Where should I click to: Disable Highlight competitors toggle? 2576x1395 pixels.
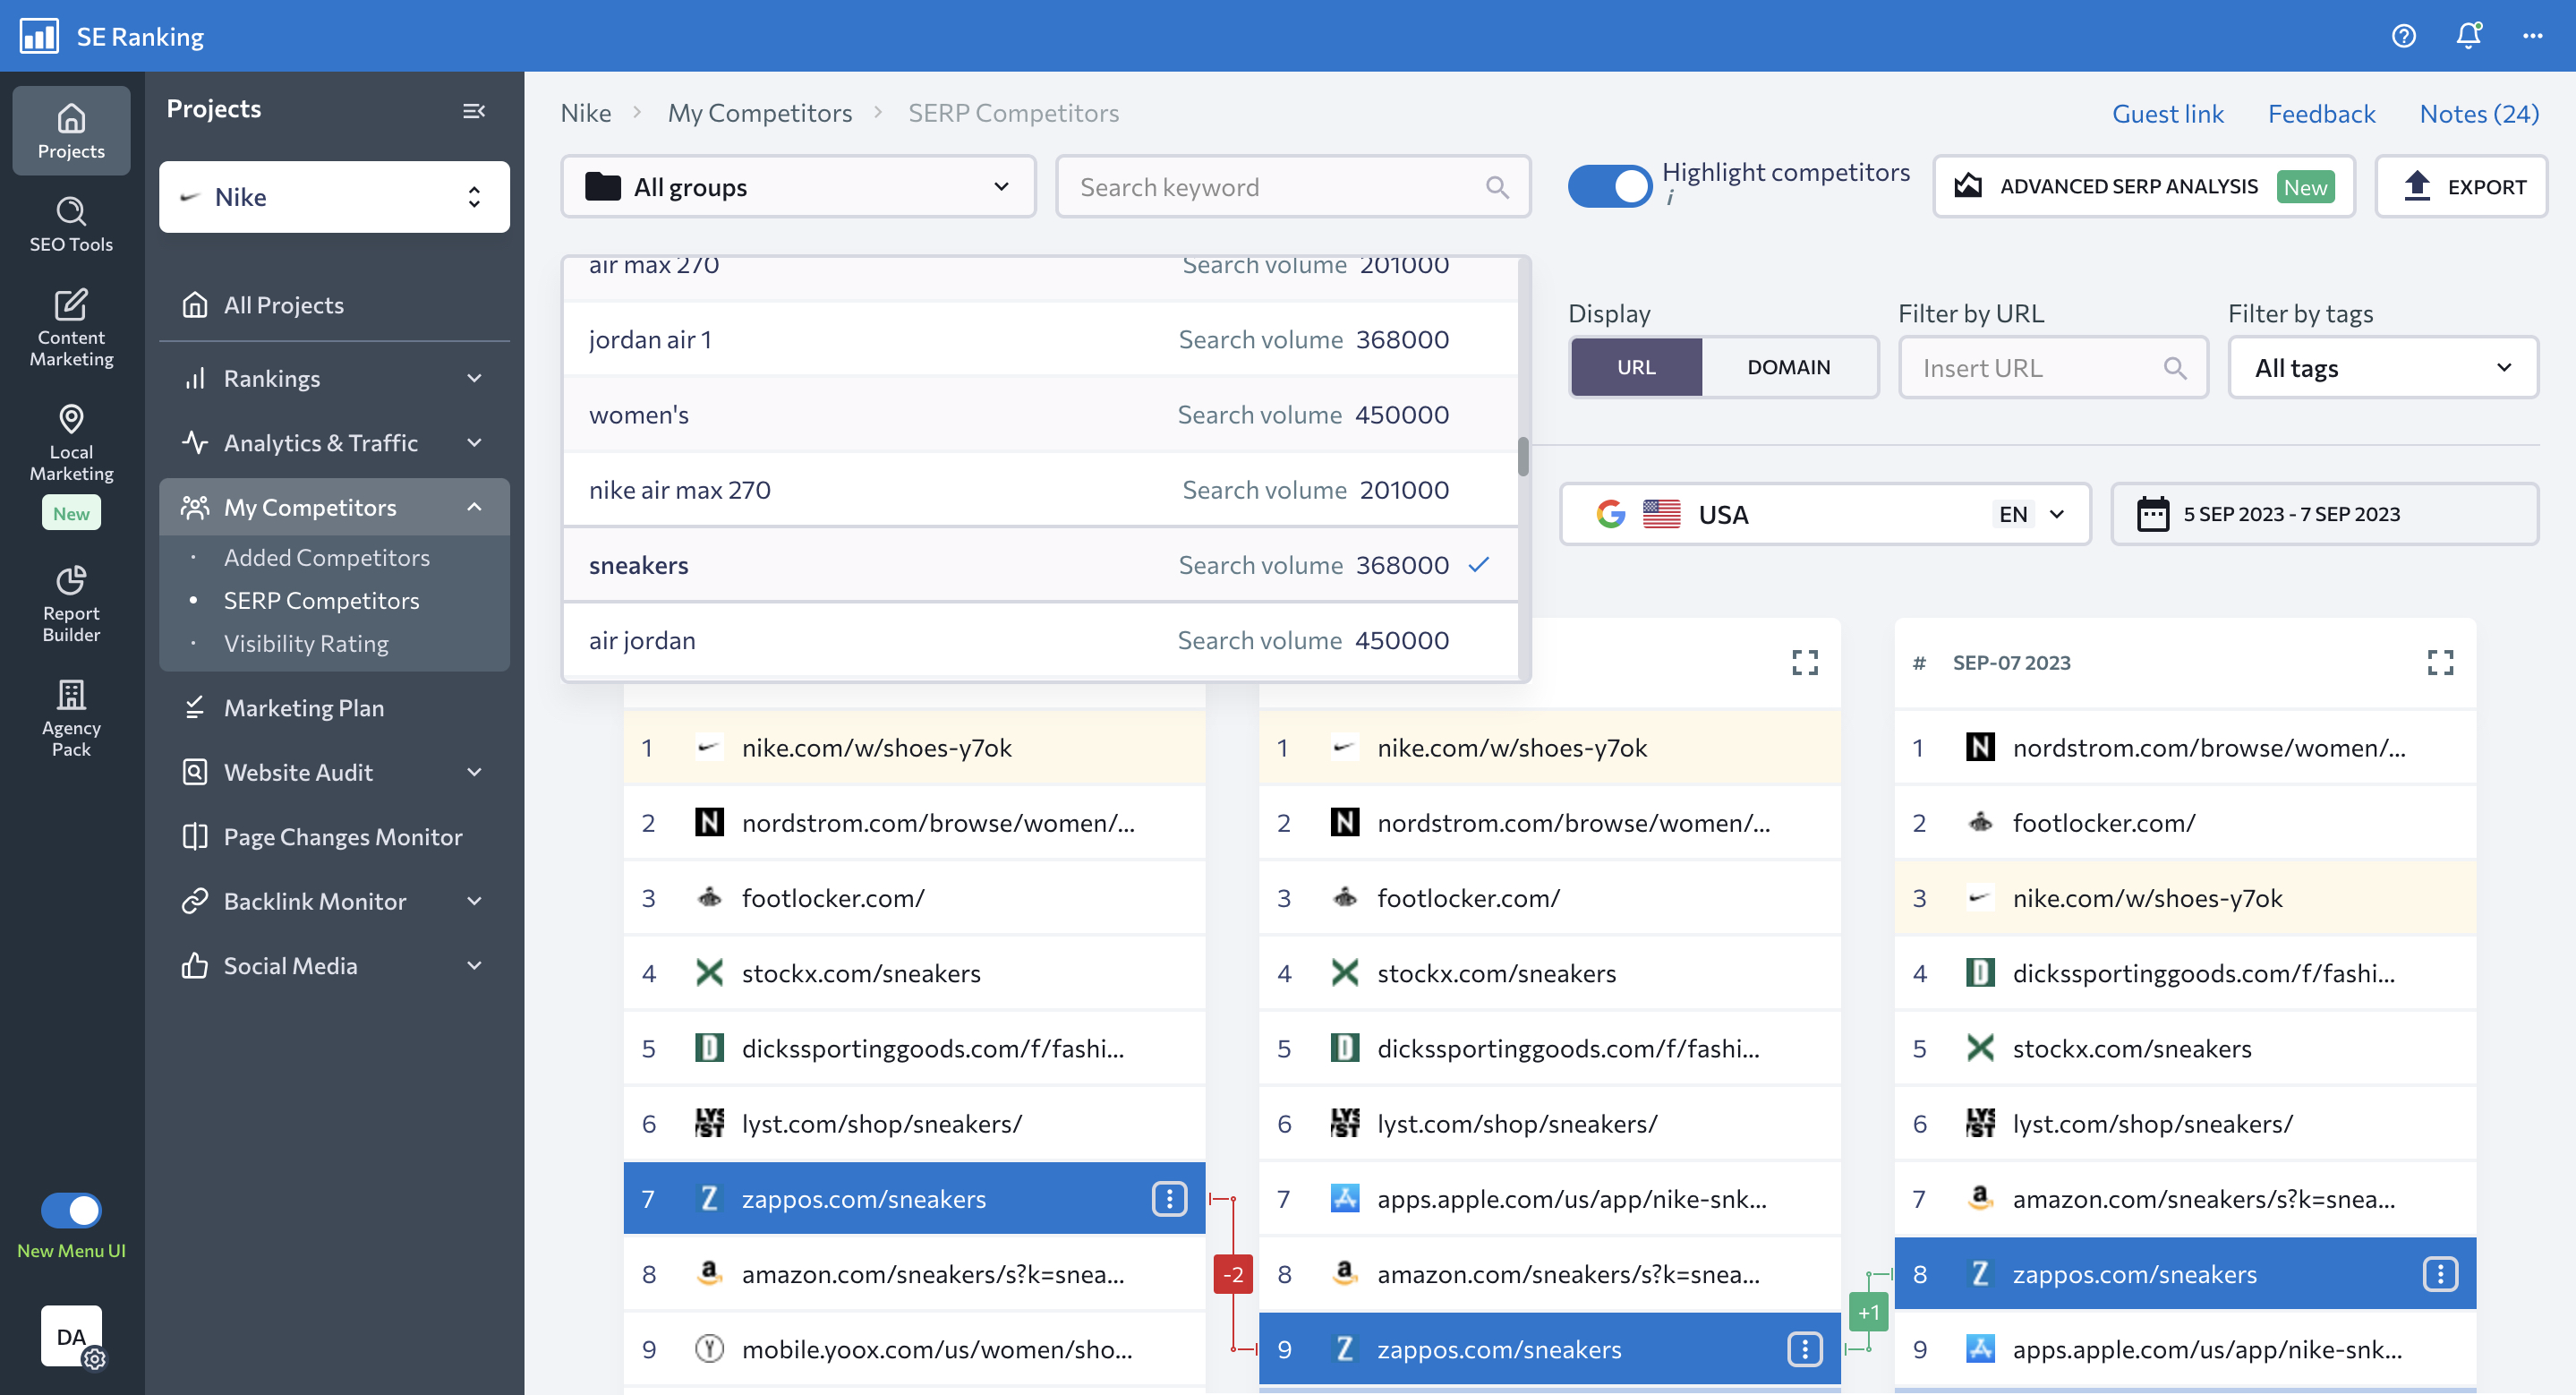[1609, 186]
